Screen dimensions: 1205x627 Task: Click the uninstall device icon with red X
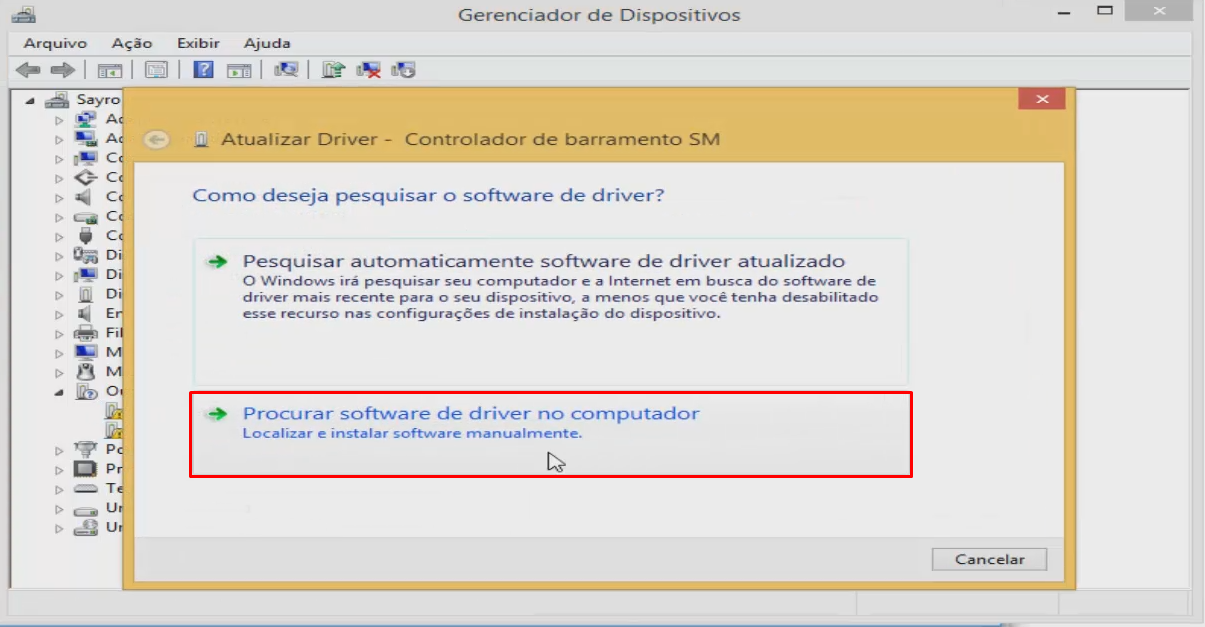click(x=369, y=70)
